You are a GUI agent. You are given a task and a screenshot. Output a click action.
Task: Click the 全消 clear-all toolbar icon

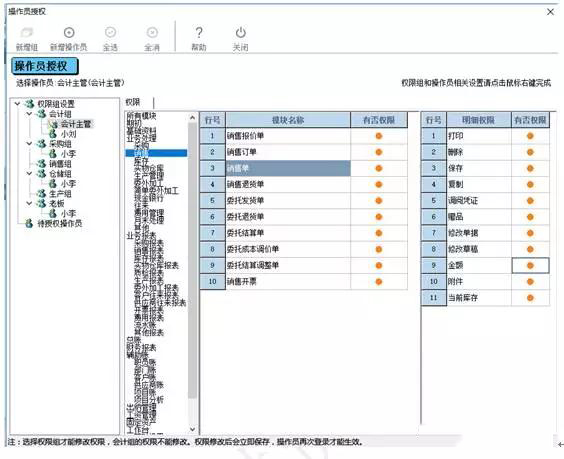coord(152,33)
